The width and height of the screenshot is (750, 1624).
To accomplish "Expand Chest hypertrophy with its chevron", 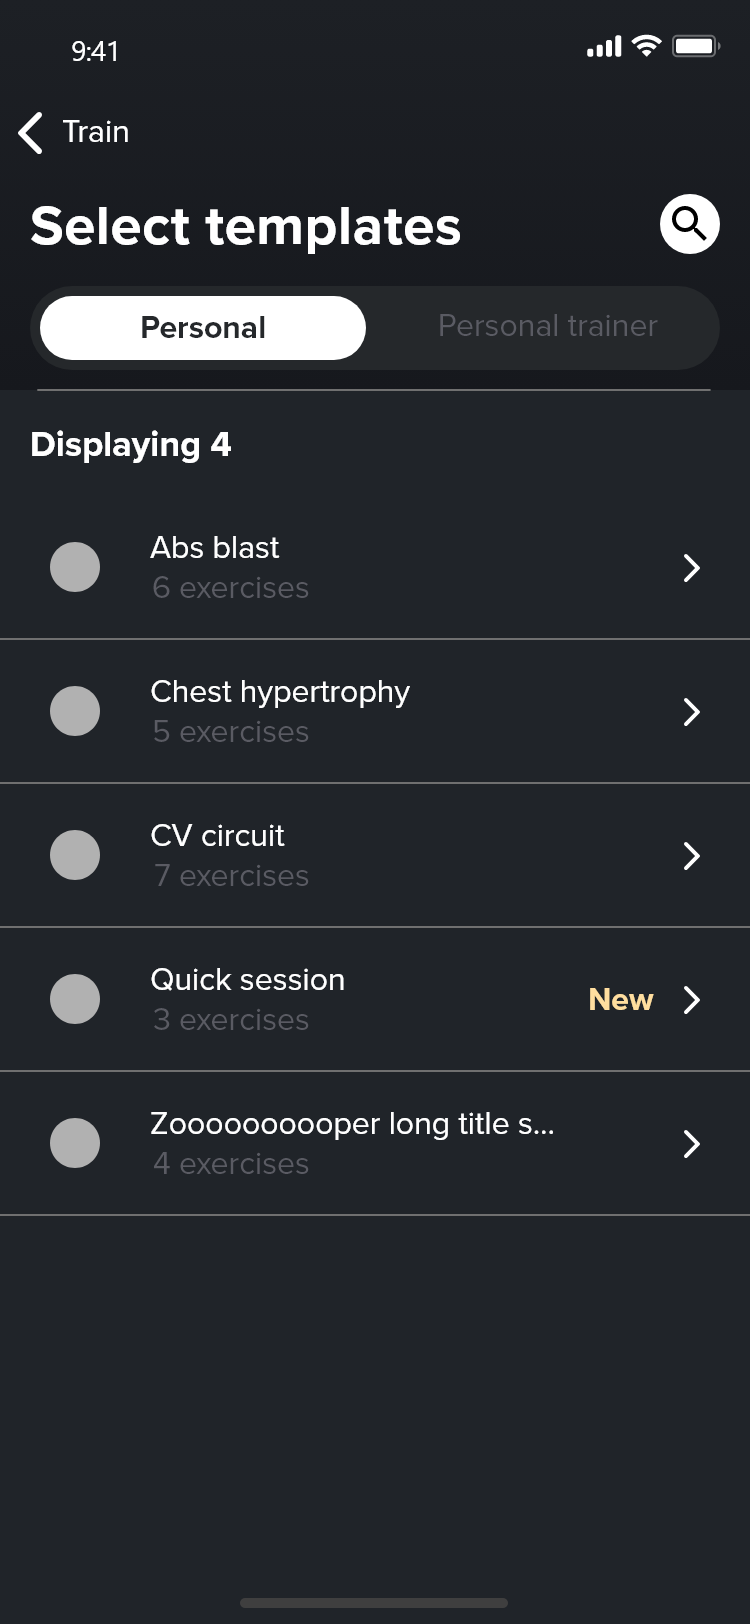I will 691,711.
